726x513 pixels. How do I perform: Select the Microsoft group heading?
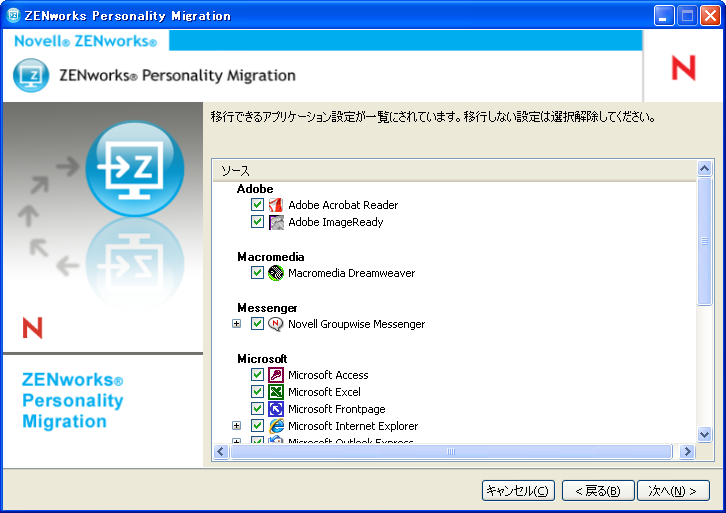(262, 359)
